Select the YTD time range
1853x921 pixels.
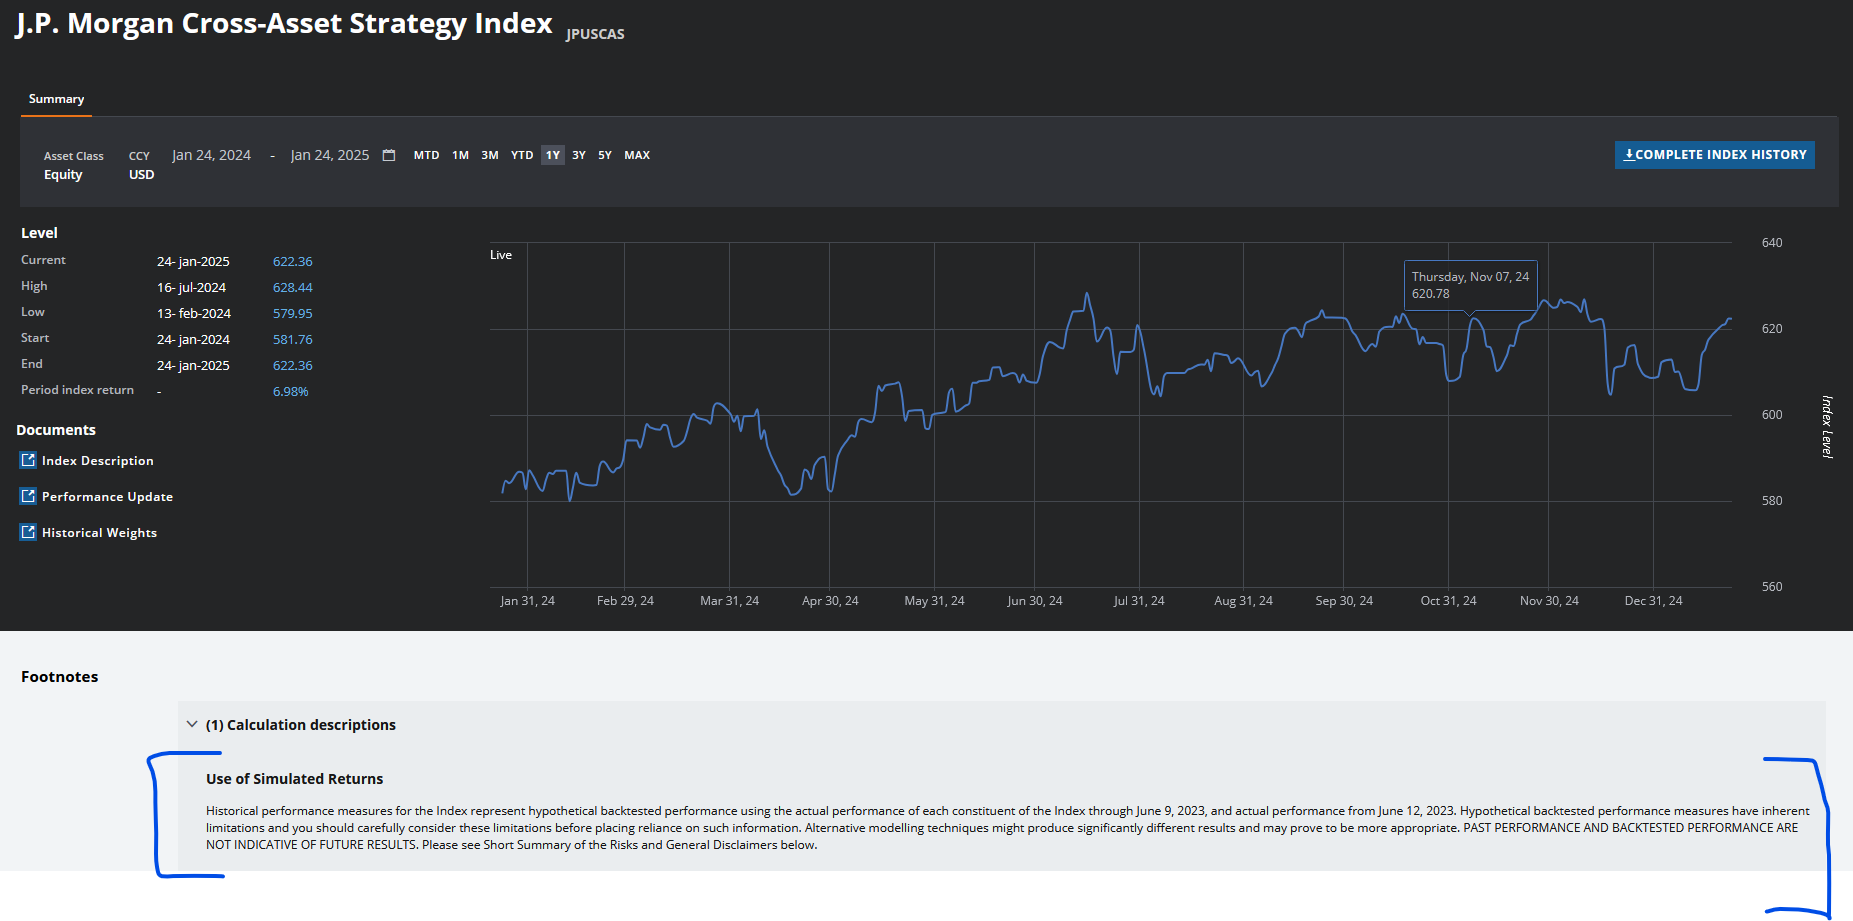pos(522,155)
